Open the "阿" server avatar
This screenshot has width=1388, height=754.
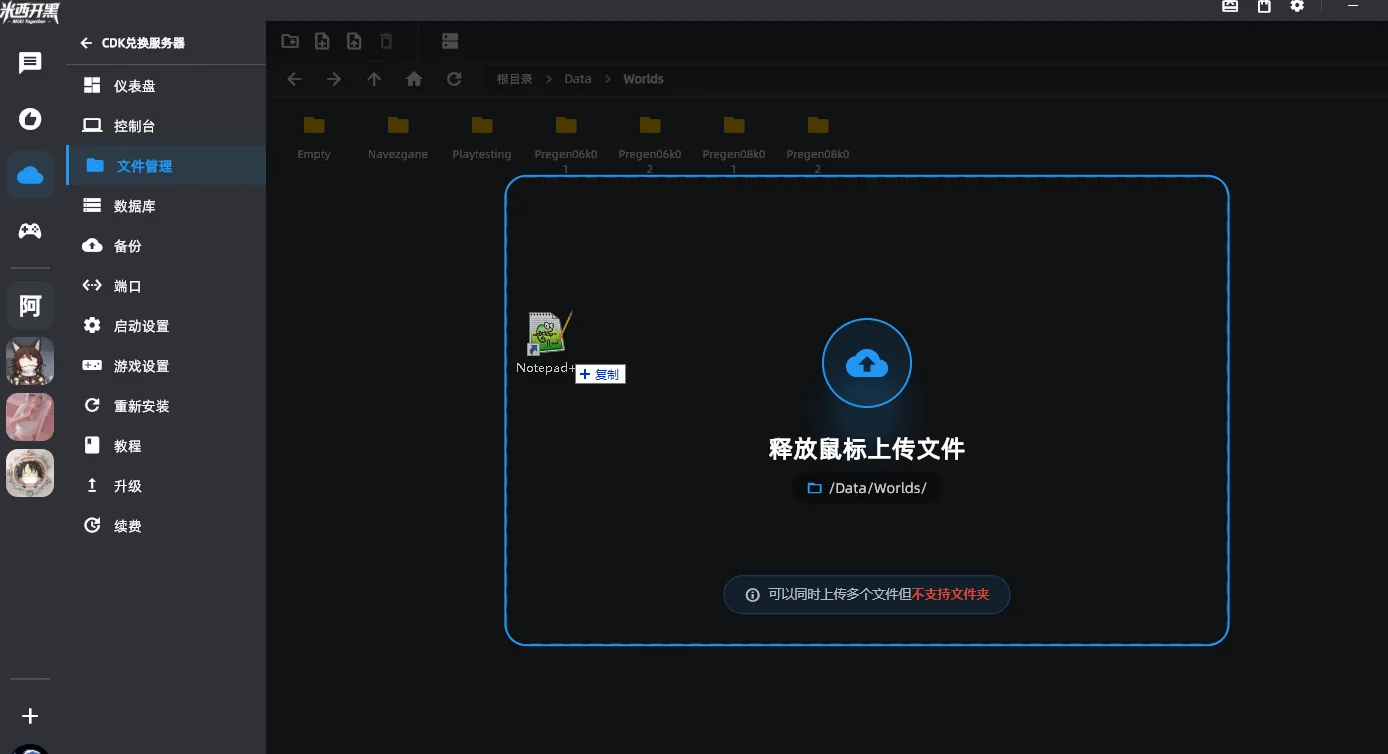(x=30, y=306)
